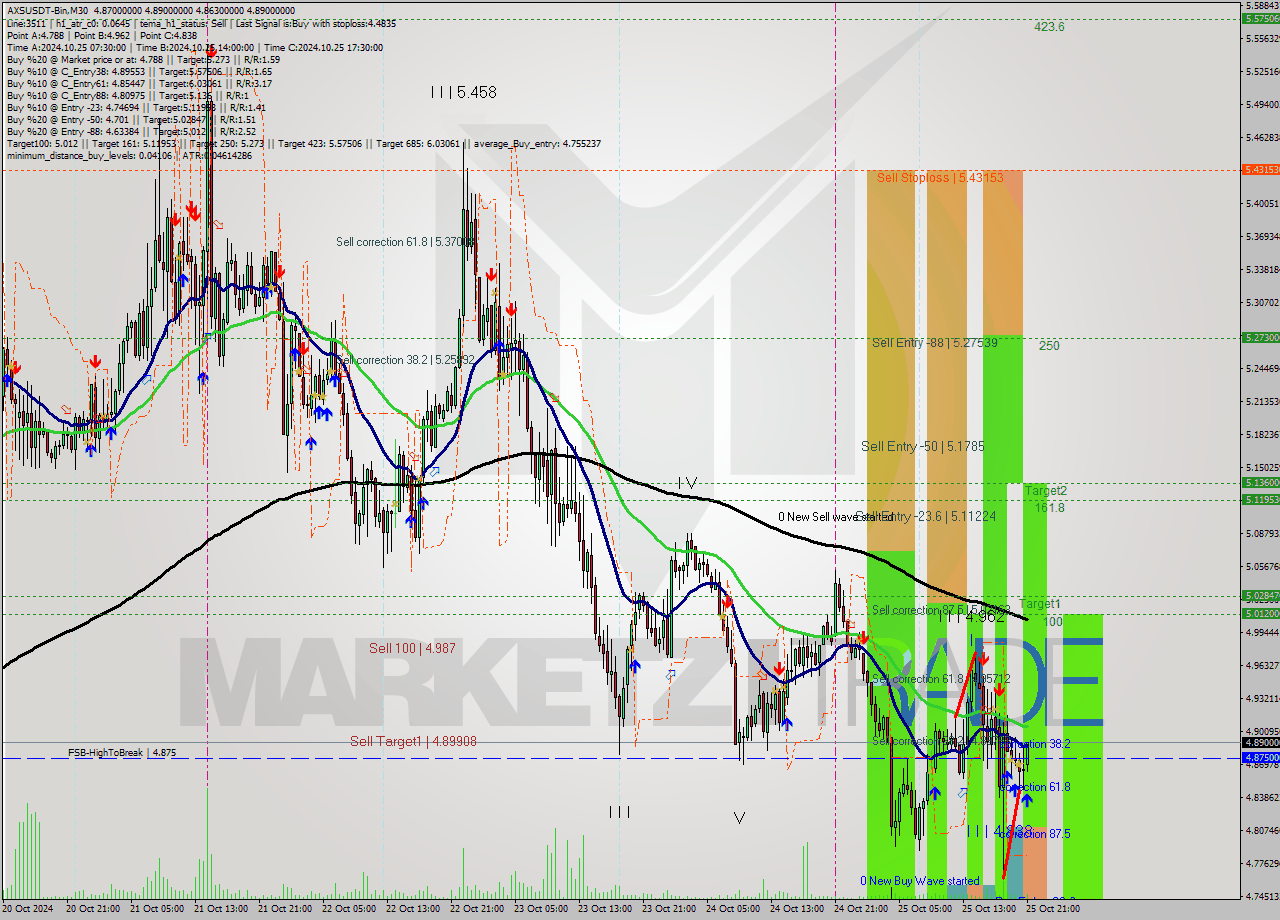Viewport: 1280px width, 920px height.
Task: Click the '25 Oct 21:00' time axis label
Action: point(1052,908)
